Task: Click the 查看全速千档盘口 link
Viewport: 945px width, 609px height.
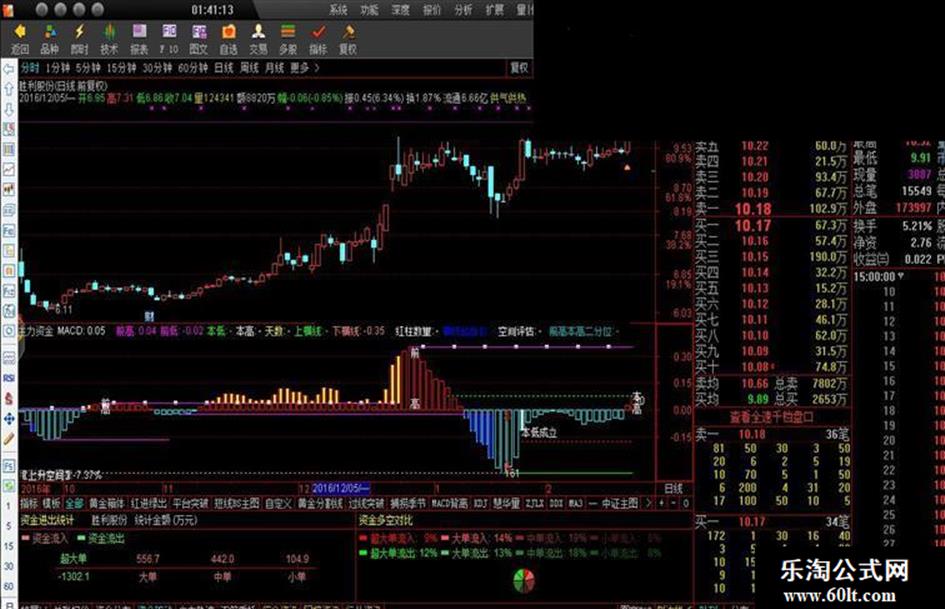Action: (x=772, y=417)
